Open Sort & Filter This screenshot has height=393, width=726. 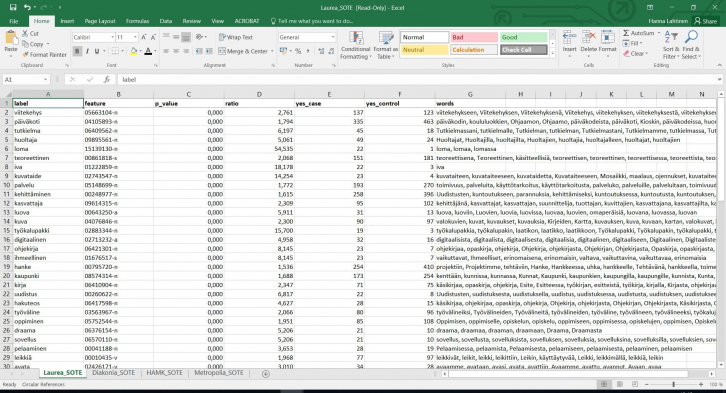pyautogui.click(x=671, y=45)
